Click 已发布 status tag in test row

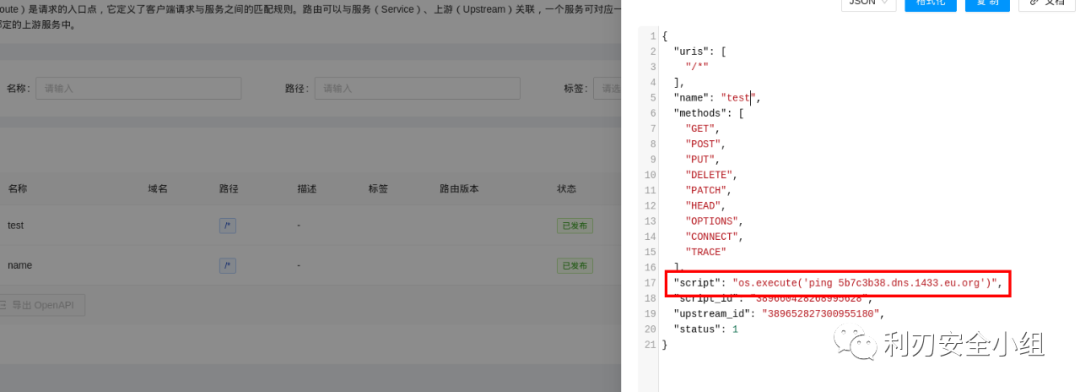(575, 225)
